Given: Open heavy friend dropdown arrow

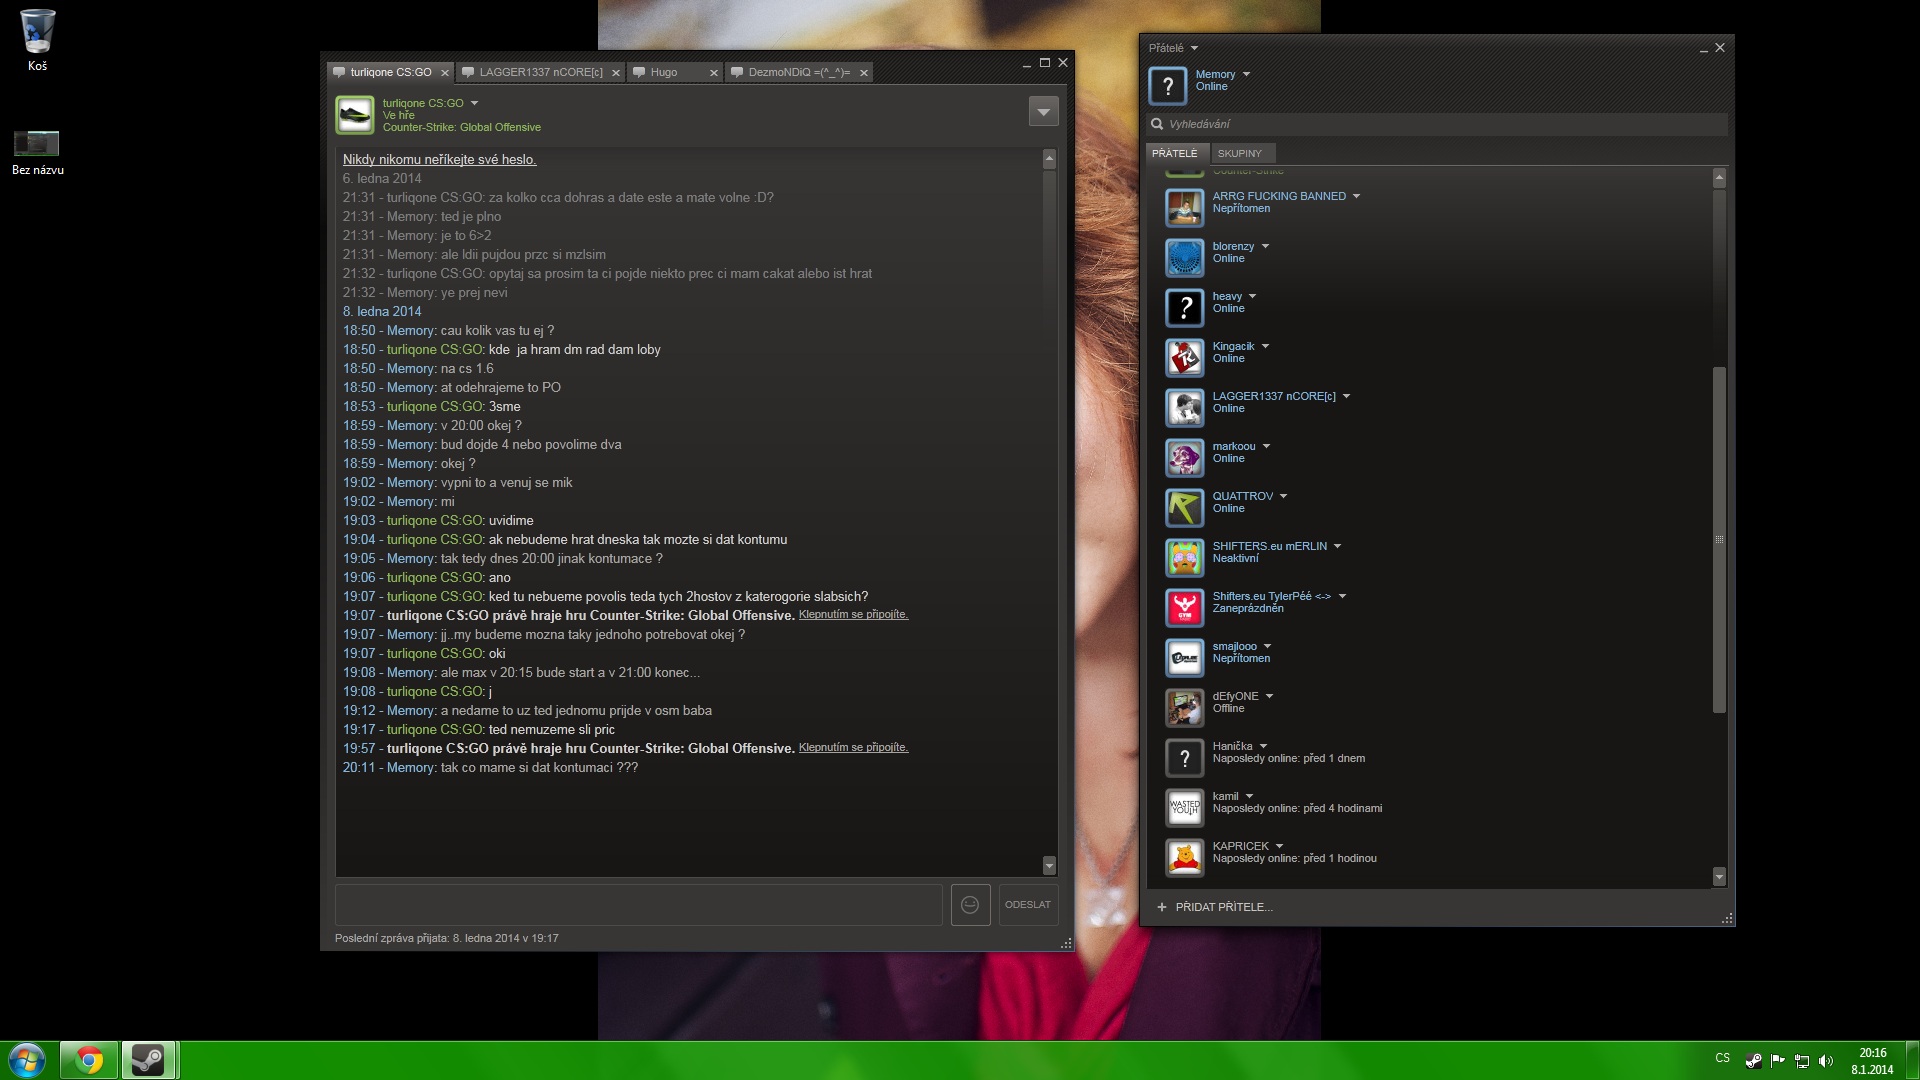Looking at the screenshot, I should click(x=1252, y=296).
